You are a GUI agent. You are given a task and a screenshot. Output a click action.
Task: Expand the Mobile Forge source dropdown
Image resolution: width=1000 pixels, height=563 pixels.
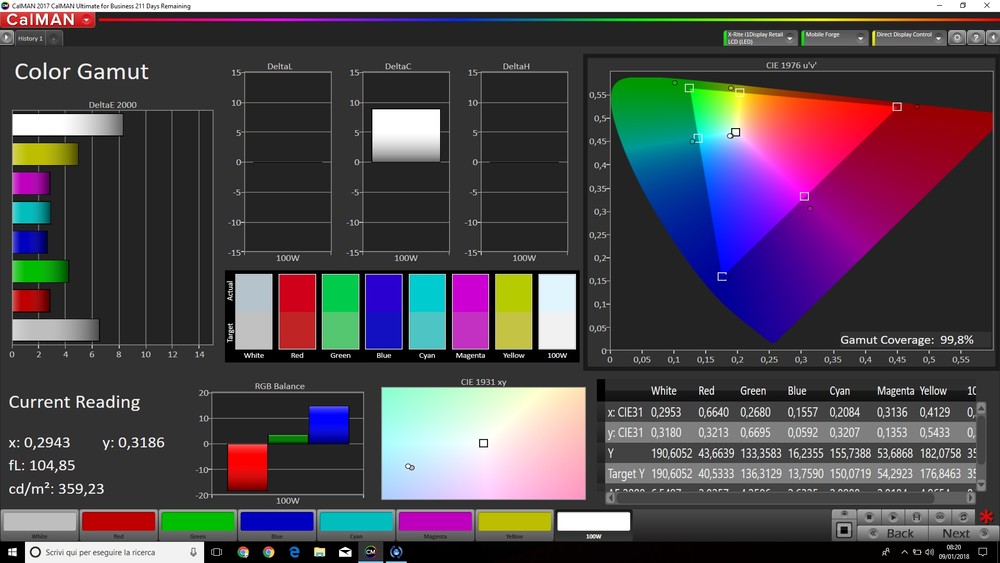point(861,38)
